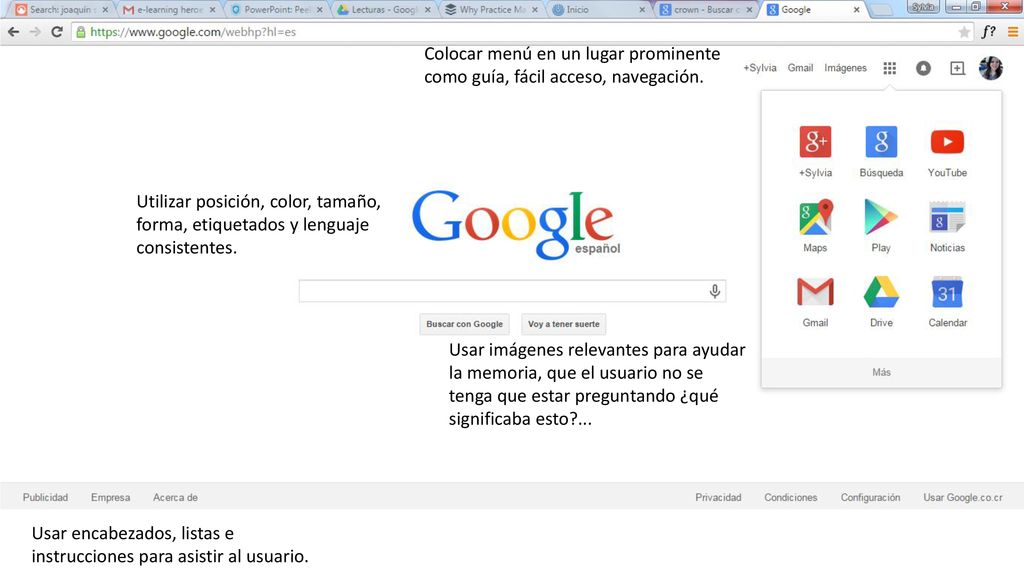Open Google Play from apps panel

881,217
